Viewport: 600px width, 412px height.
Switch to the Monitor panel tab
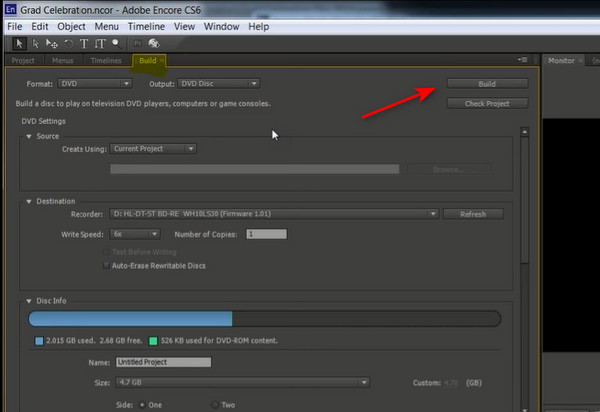click(561, 60)
